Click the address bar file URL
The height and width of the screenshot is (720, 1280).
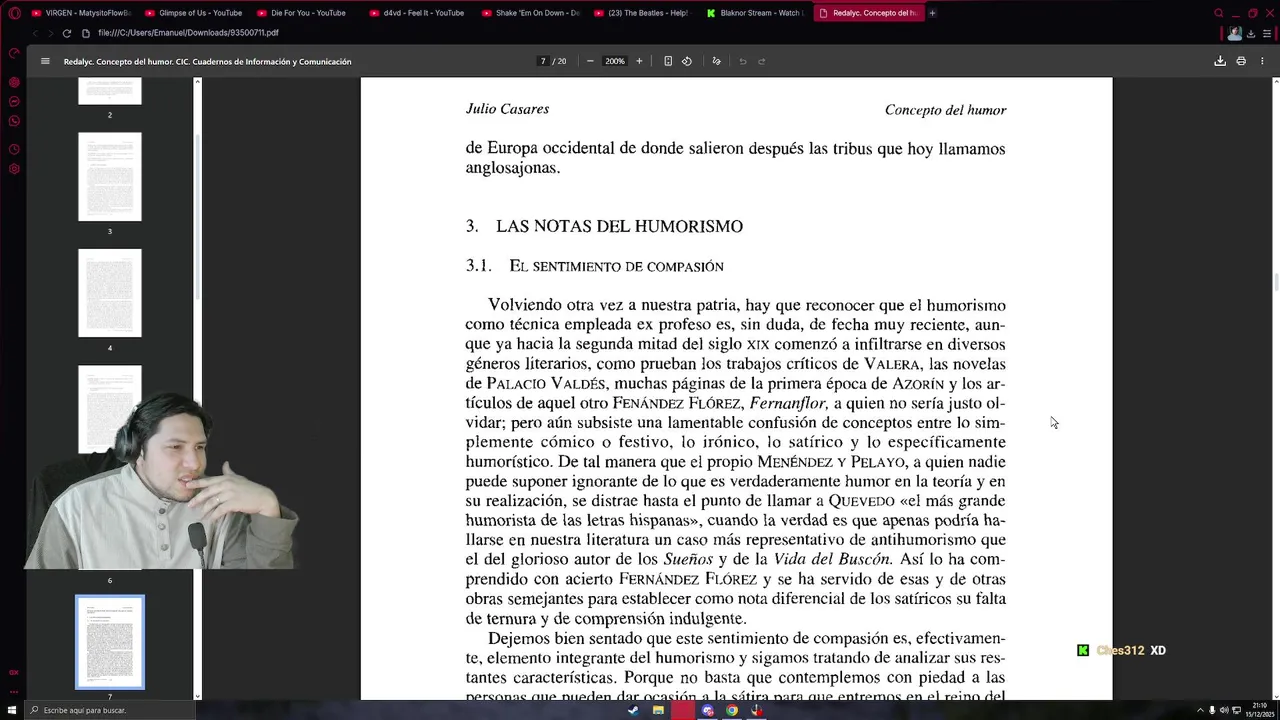point(188,33)
